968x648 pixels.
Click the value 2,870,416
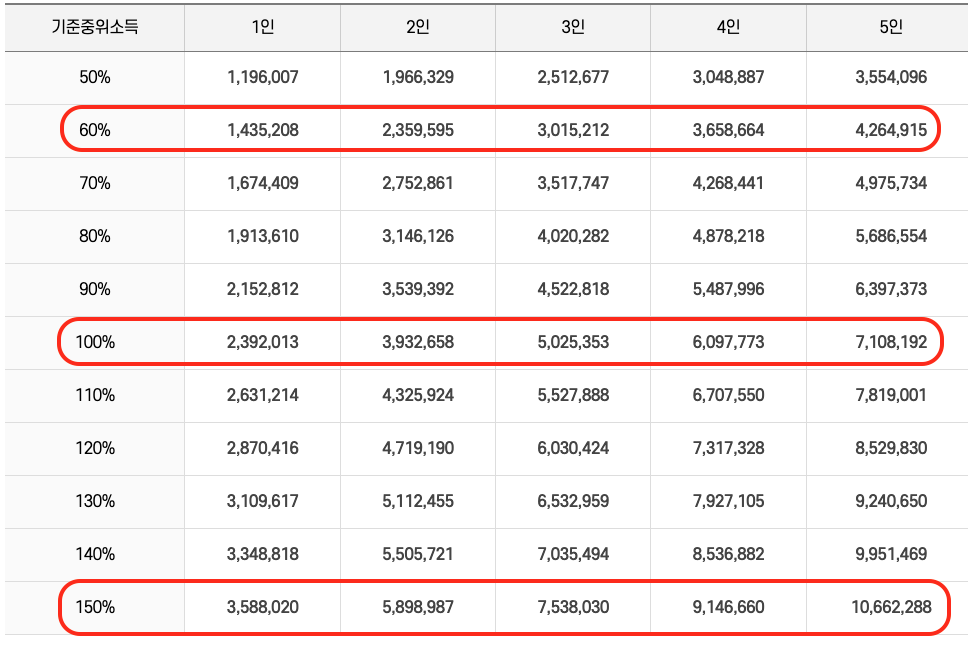tap(263, 448)
